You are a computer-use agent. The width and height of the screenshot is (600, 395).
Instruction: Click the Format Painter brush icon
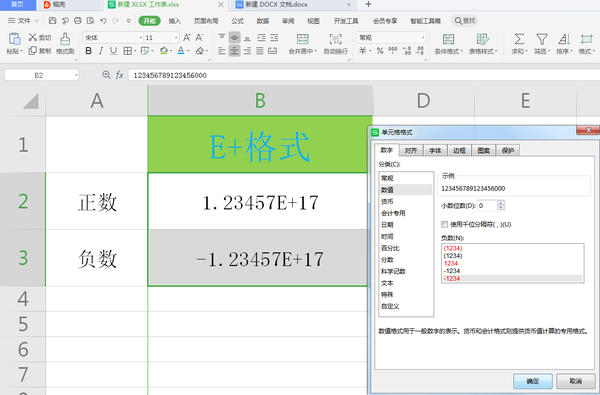[65, 39]
